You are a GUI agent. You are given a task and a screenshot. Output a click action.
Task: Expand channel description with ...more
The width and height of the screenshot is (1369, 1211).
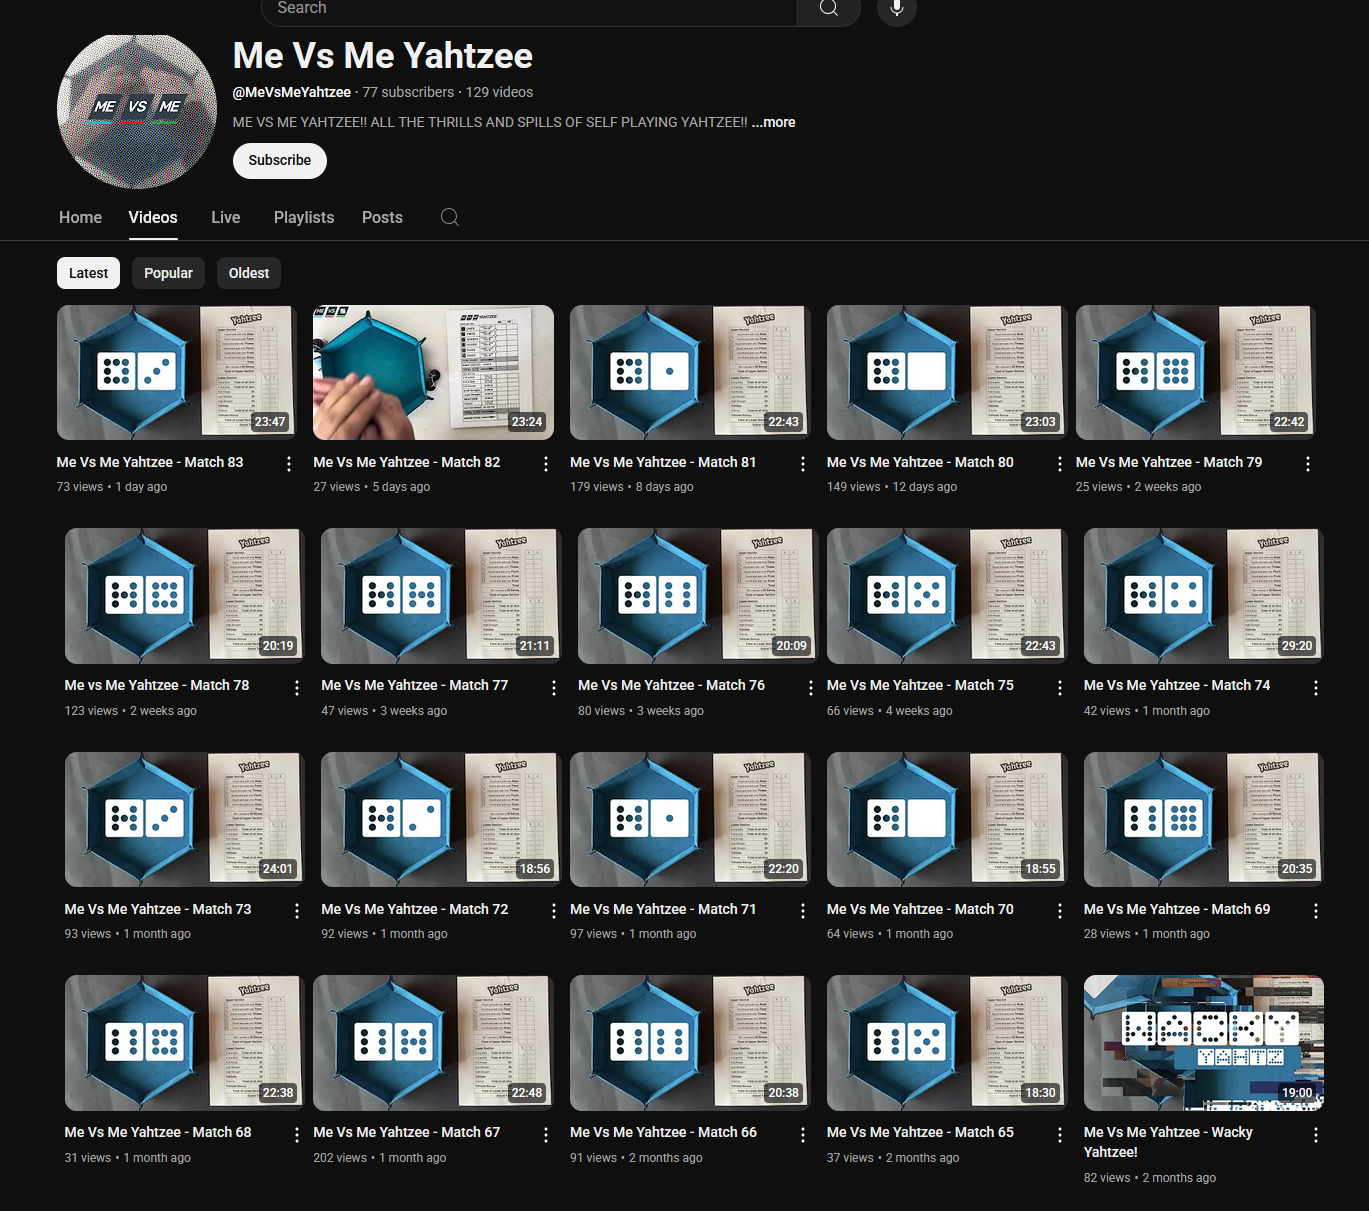pyautogui.click(x=773, y=122)
